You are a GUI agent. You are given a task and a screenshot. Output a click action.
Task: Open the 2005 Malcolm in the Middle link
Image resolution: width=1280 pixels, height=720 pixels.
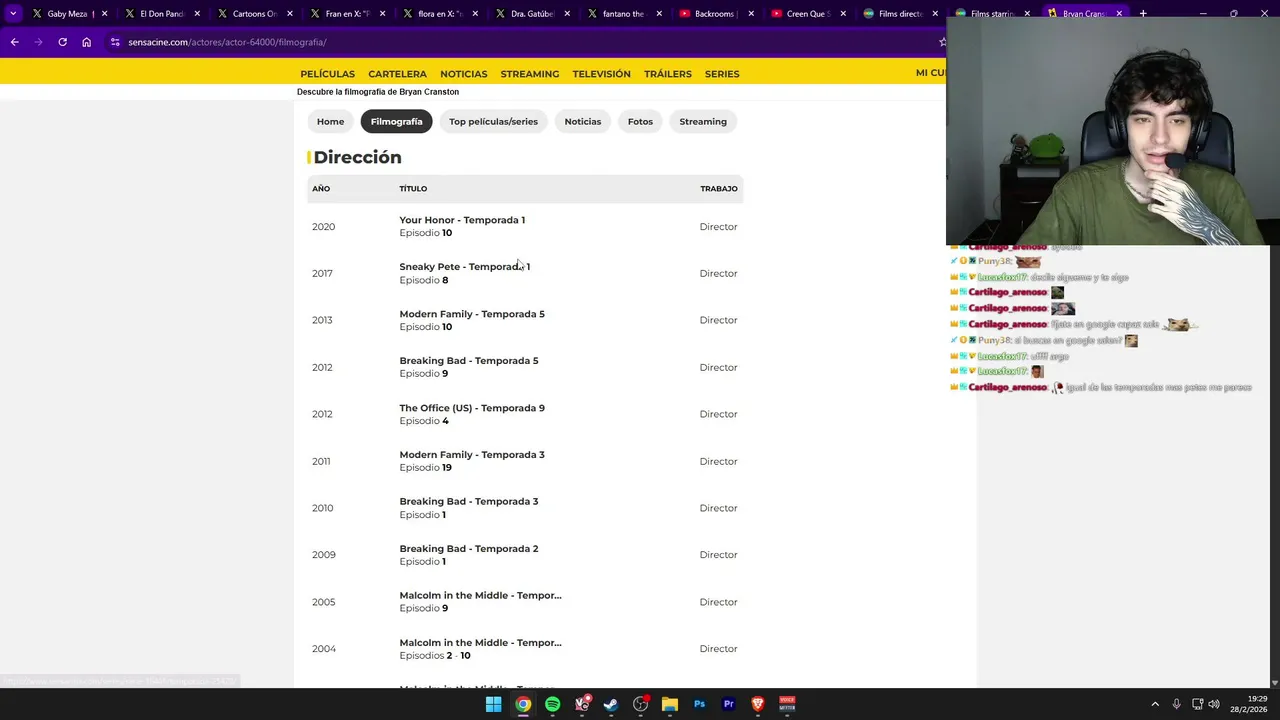click(480, 596)
